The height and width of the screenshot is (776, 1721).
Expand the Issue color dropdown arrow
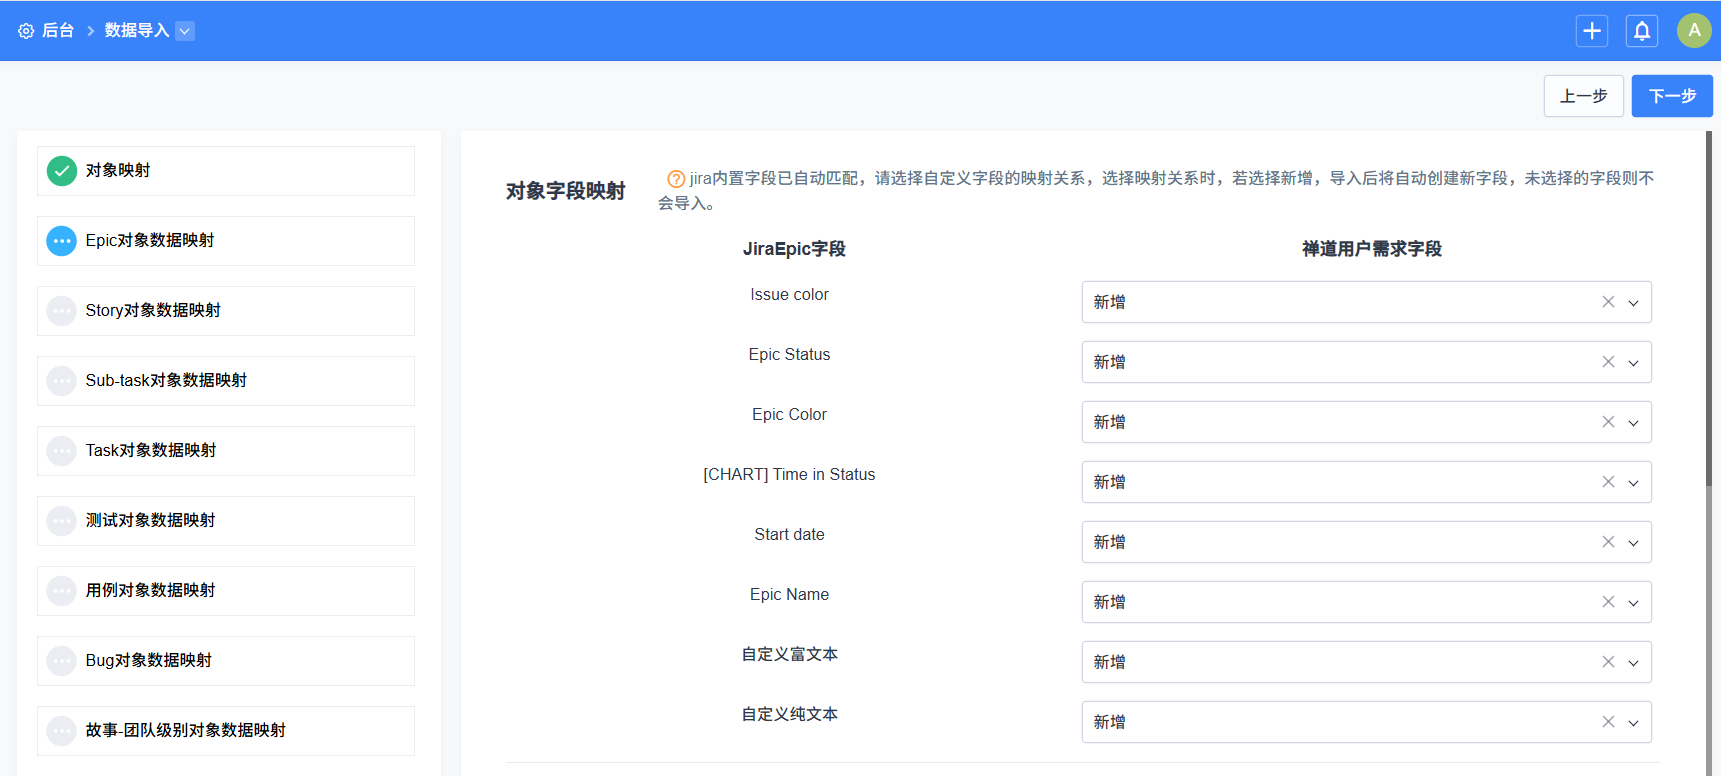1633,303
